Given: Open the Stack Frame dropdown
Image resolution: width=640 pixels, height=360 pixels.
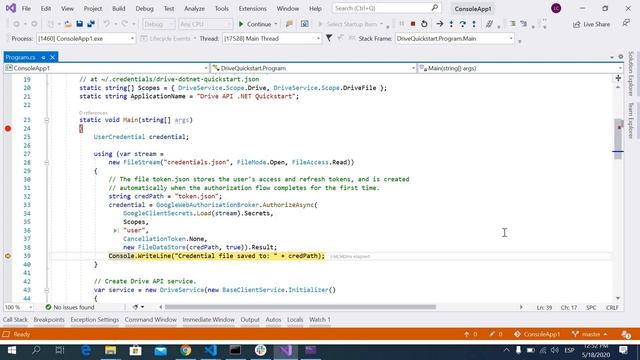Looking at the screenshot, I should [454, 38].
